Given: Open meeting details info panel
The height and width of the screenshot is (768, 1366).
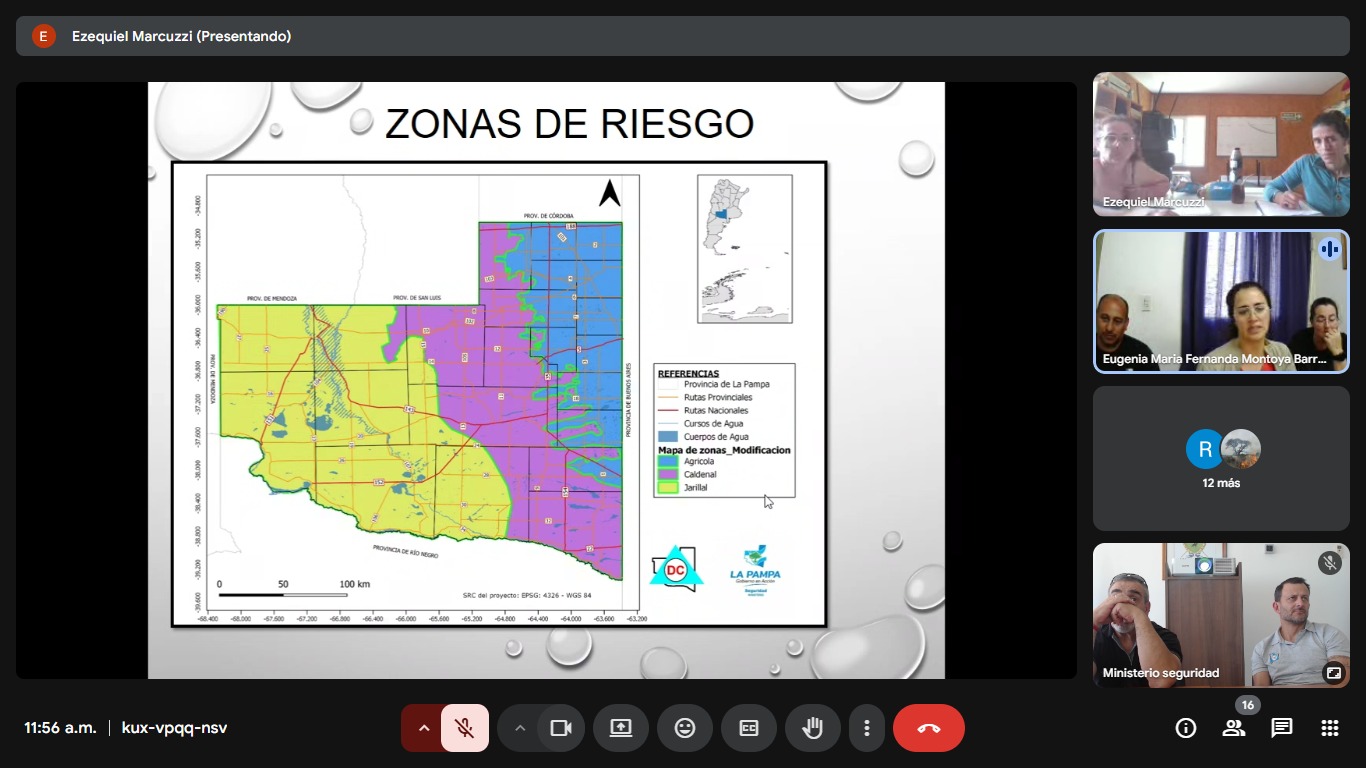Looking at the screenshot, I should coord(1186,728).
